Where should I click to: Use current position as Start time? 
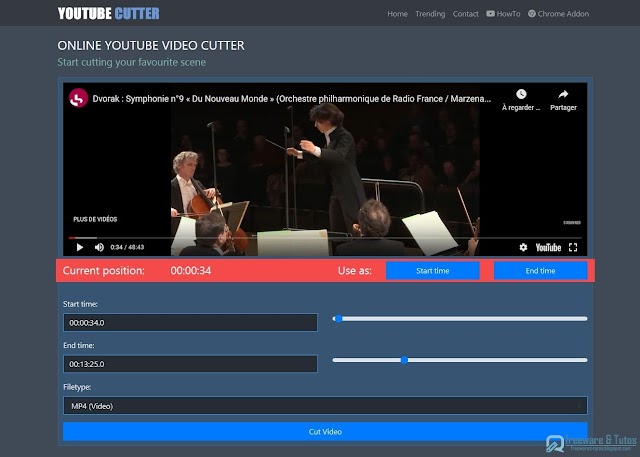(x=433, y=271)
